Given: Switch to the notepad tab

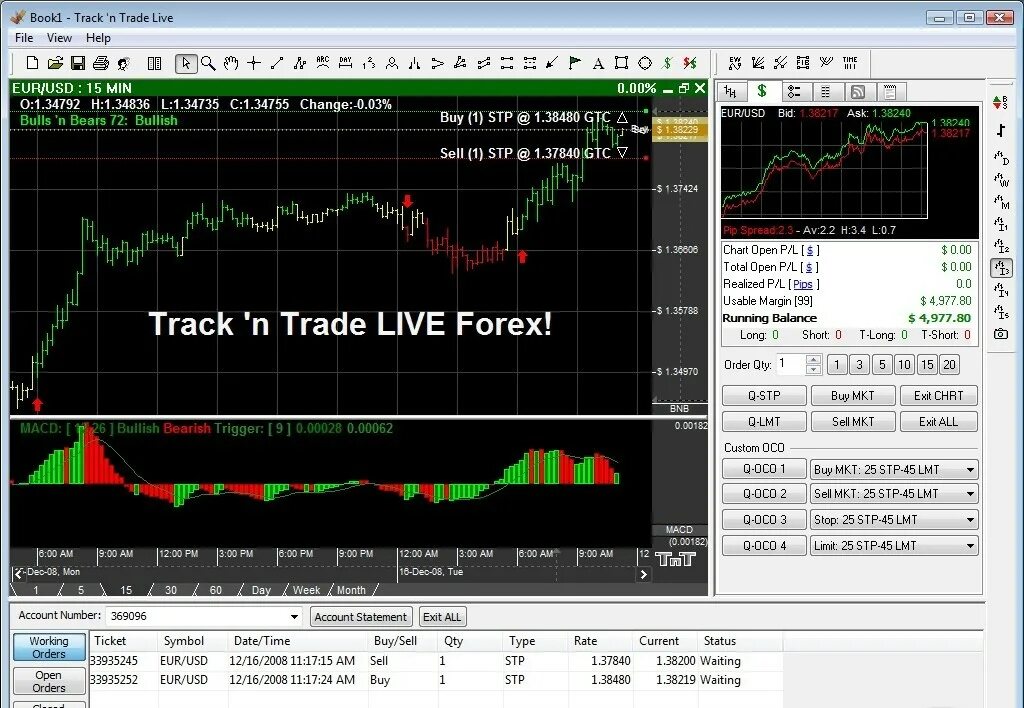Looking at the screenshot, I should [889, 92].
